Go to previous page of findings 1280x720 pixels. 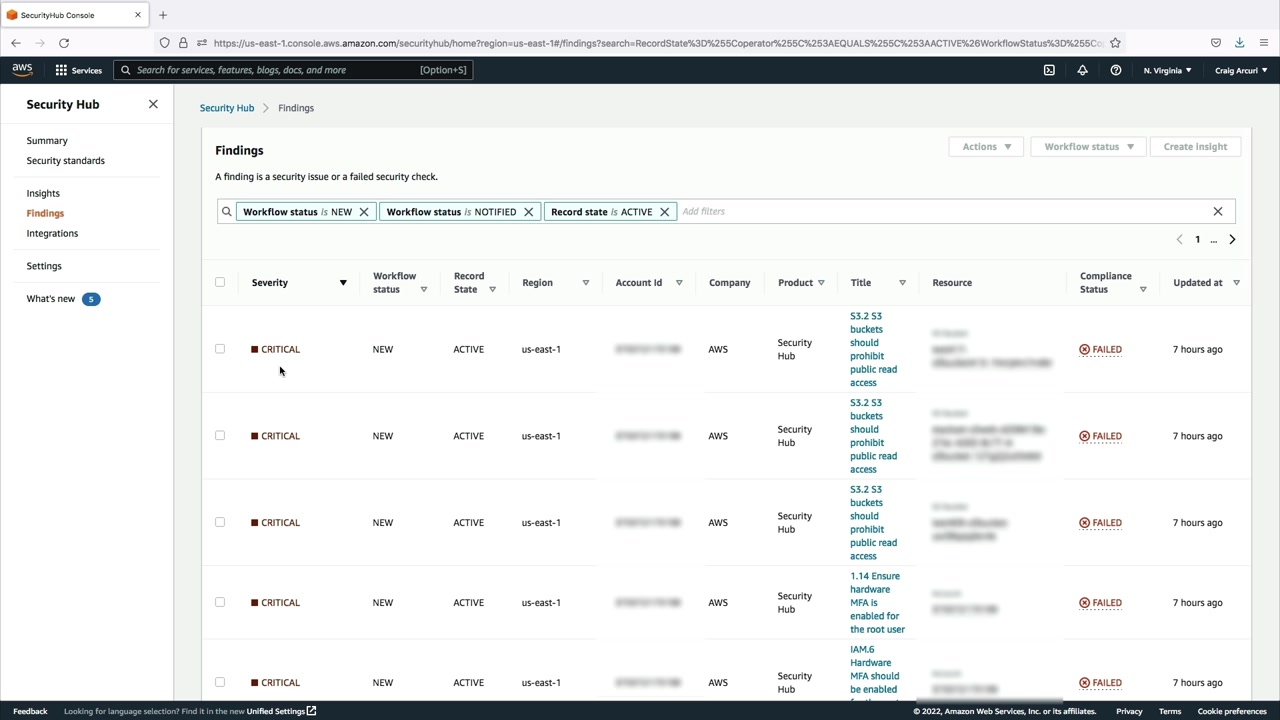pyautogui.click(x=1180, y=240)
